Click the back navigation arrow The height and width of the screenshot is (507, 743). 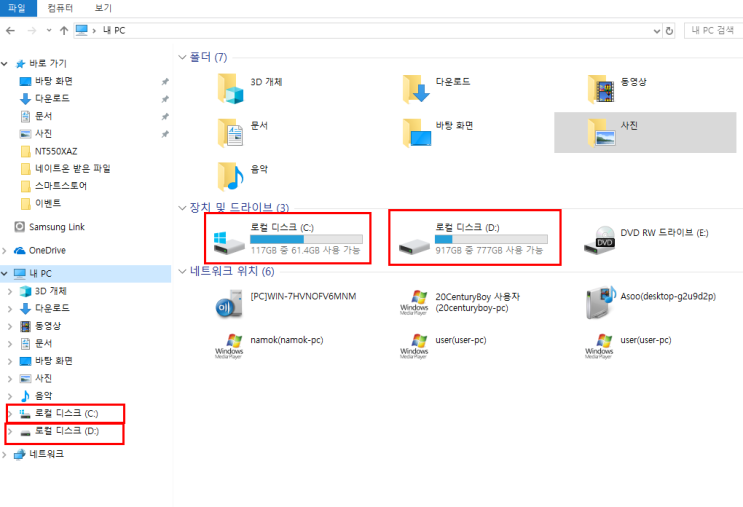10,31
